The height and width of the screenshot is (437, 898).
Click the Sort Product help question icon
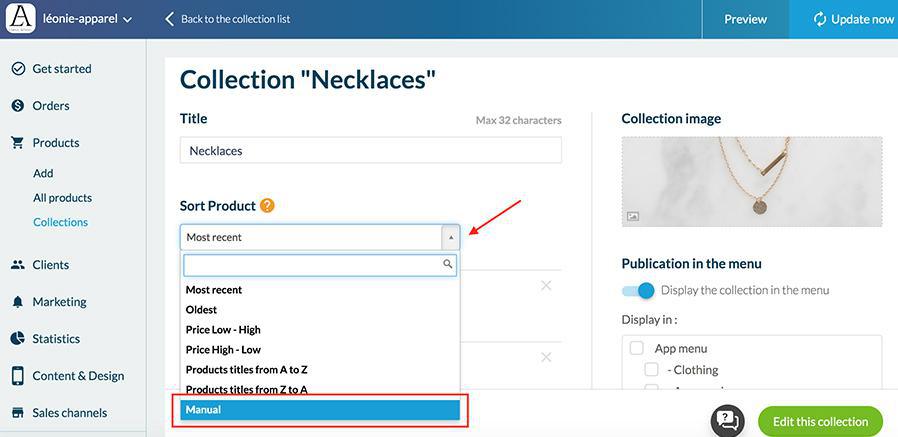267,206
